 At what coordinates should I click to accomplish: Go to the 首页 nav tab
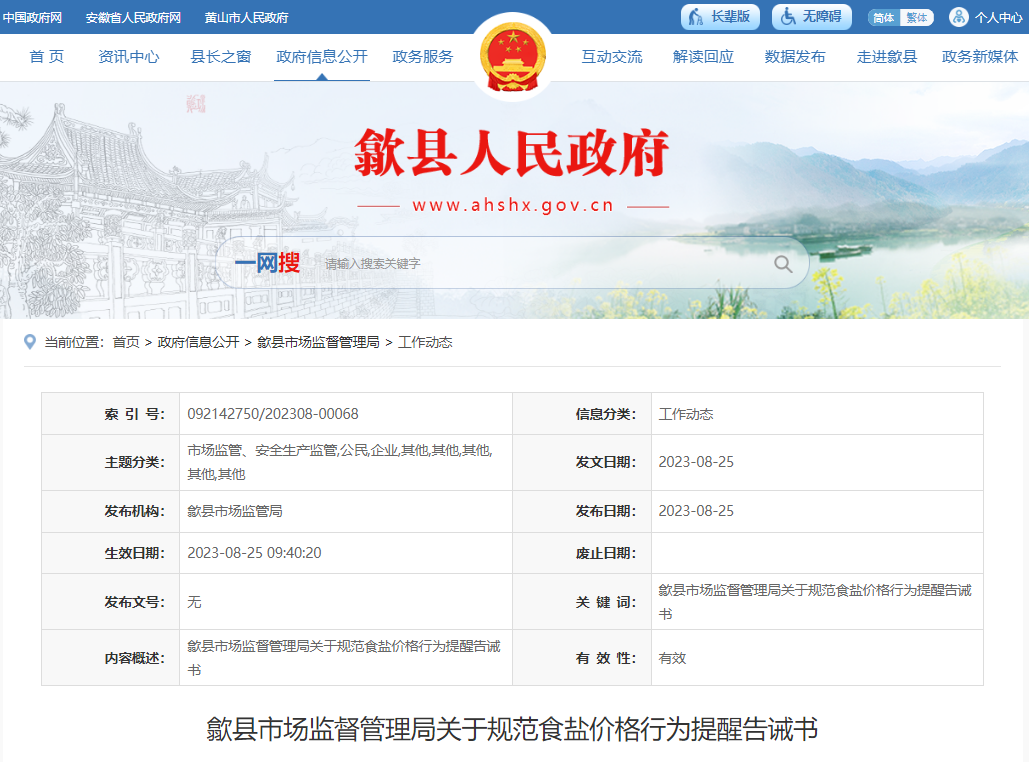pos(47,57)
